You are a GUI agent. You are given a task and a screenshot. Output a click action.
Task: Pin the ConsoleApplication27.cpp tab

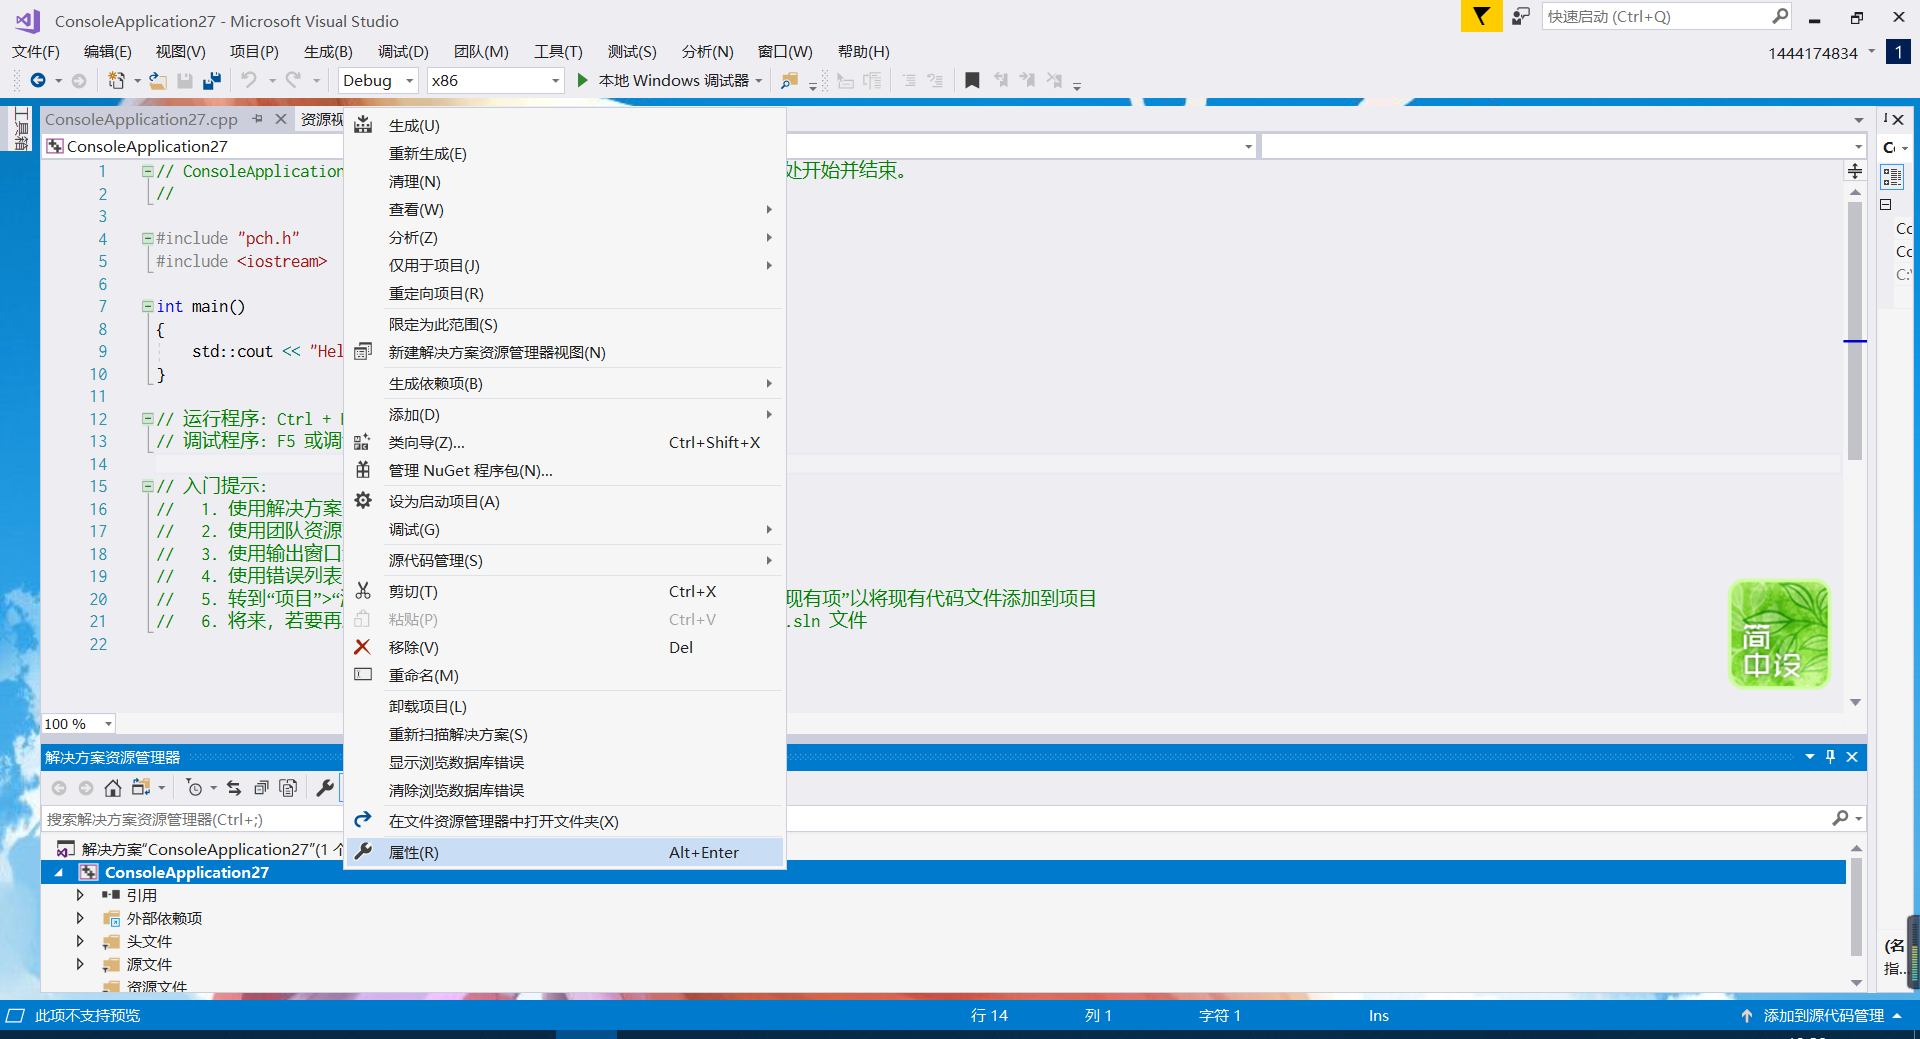[258, 119]
